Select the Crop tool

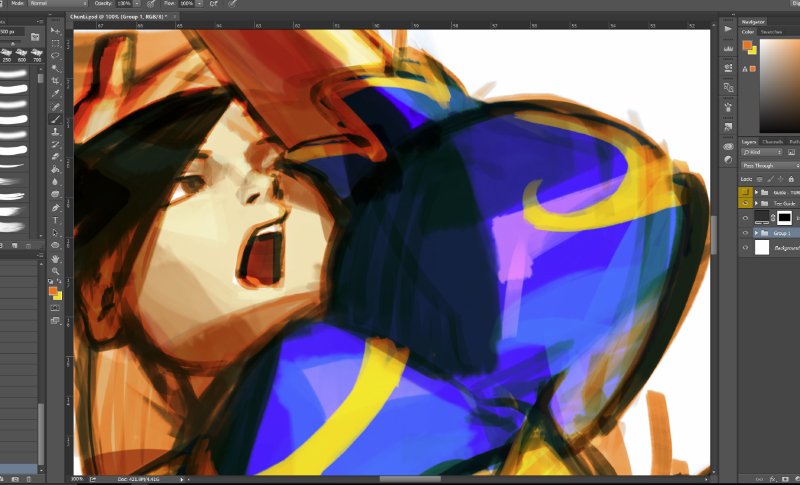click(55, 81)
